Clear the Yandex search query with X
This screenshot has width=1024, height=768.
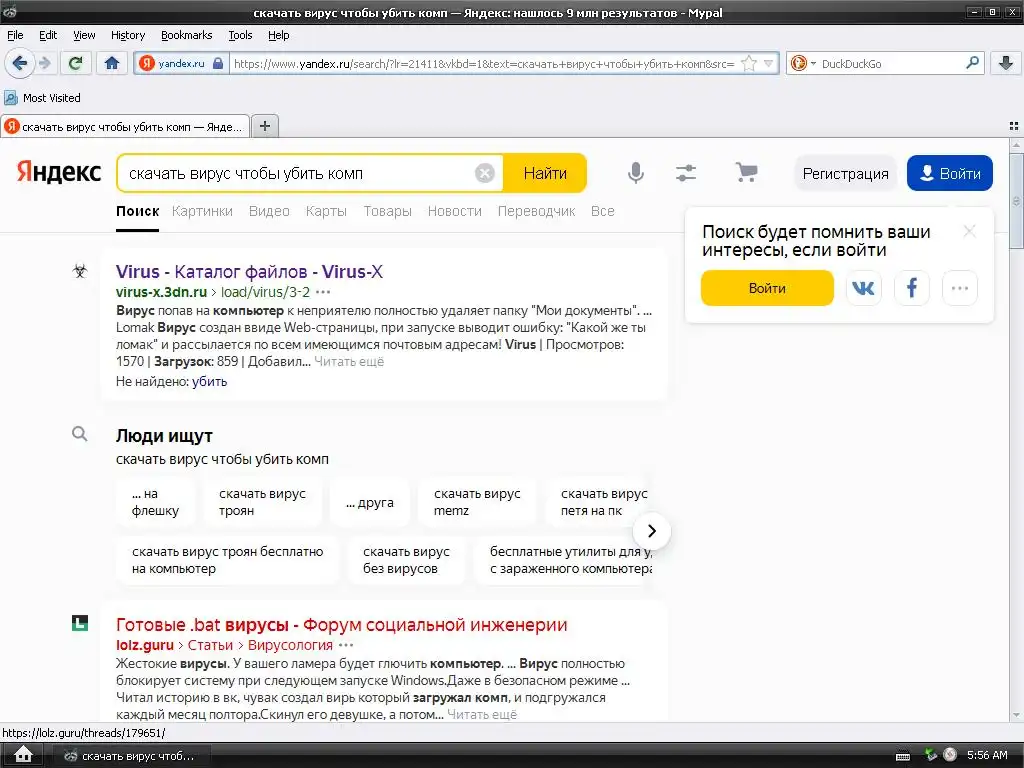click(x=485, y=173)
